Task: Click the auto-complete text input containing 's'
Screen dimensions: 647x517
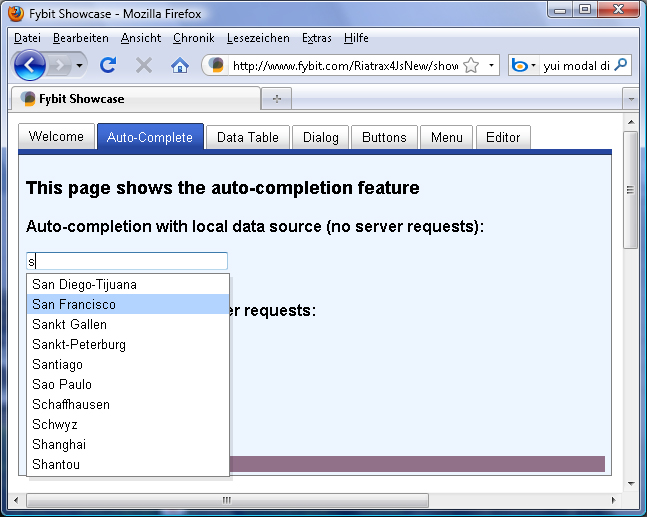Action: pos(127,261)
